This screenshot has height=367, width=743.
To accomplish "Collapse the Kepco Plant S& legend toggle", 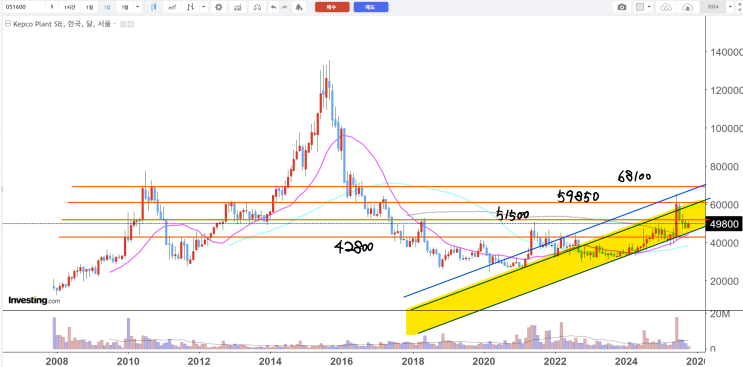I will (x=7, y=24).
